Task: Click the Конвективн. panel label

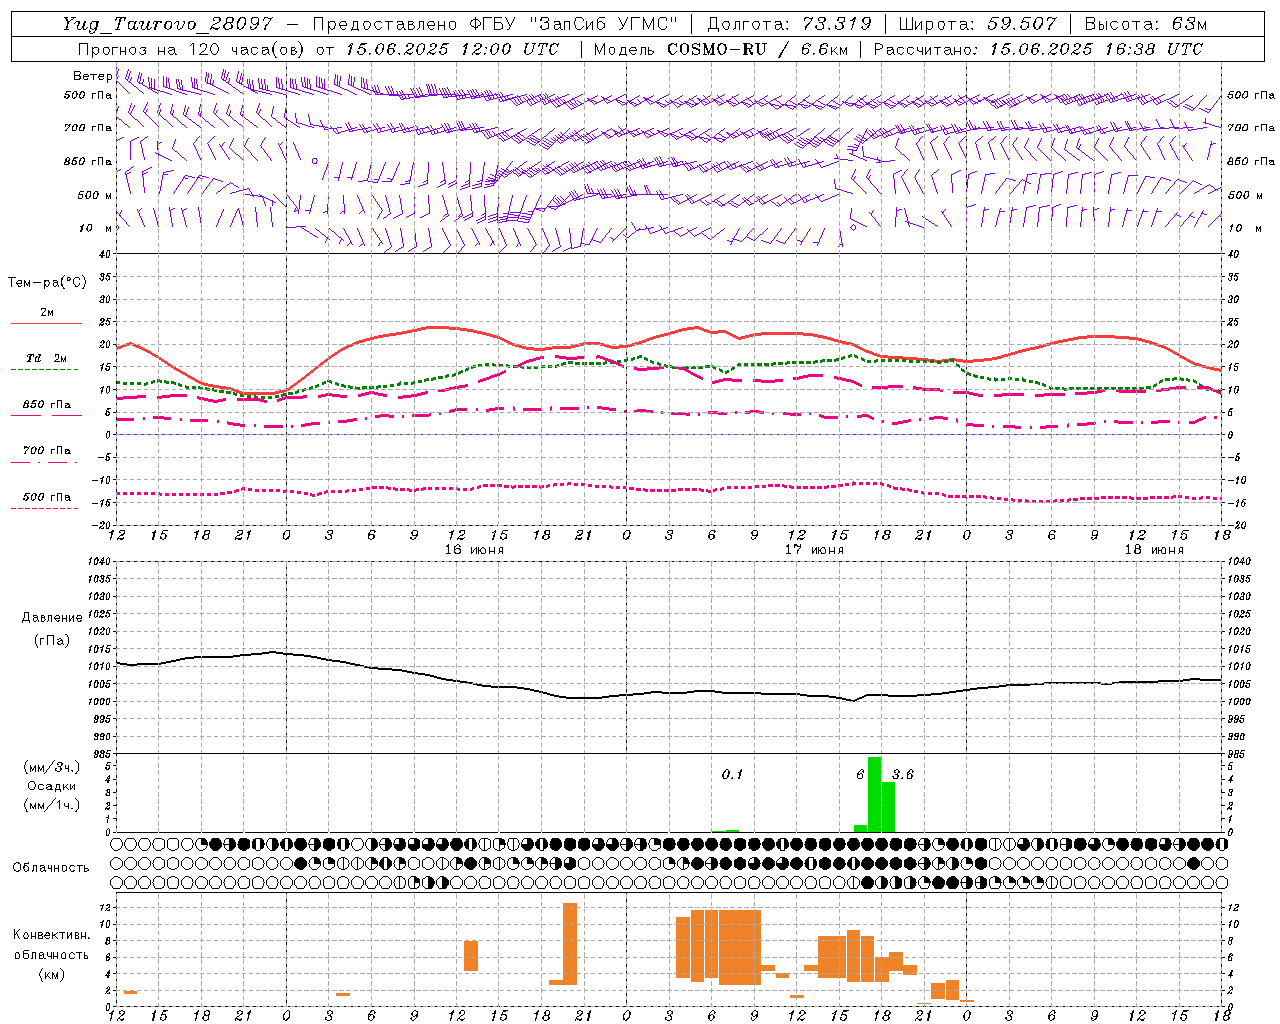Action: tap(51, 935)
